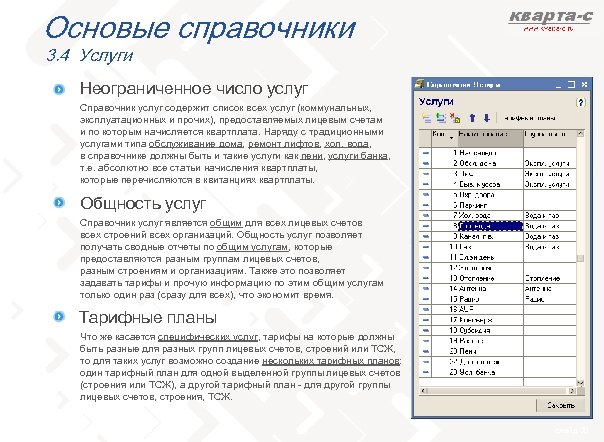Click the row marker icon for Радио
Screen dimensions: 604x442
(x=425, y=299)
